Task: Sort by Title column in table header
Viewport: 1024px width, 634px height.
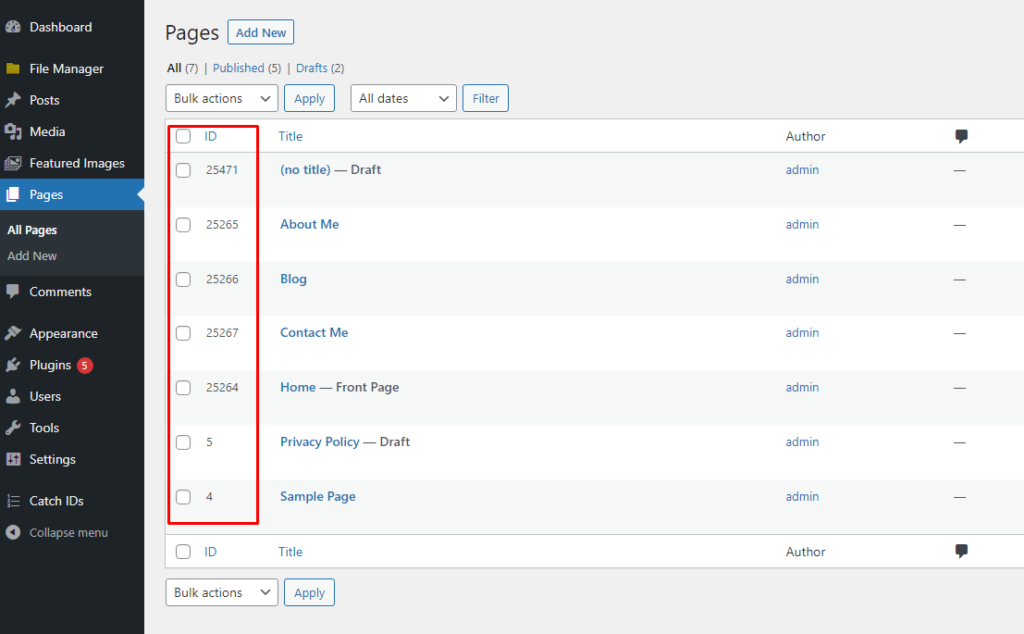Action: [291, 136]
